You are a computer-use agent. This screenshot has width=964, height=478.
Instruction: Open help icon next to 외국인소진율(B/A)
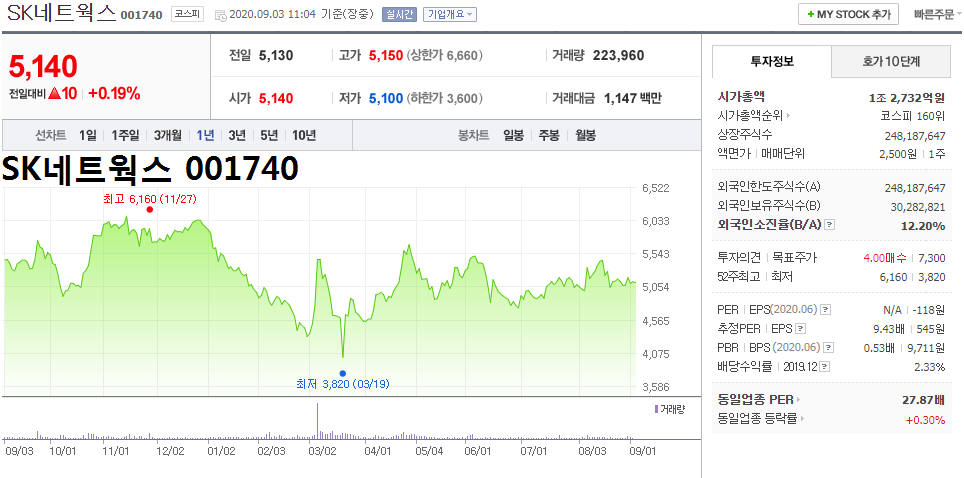tap(829, 225)
